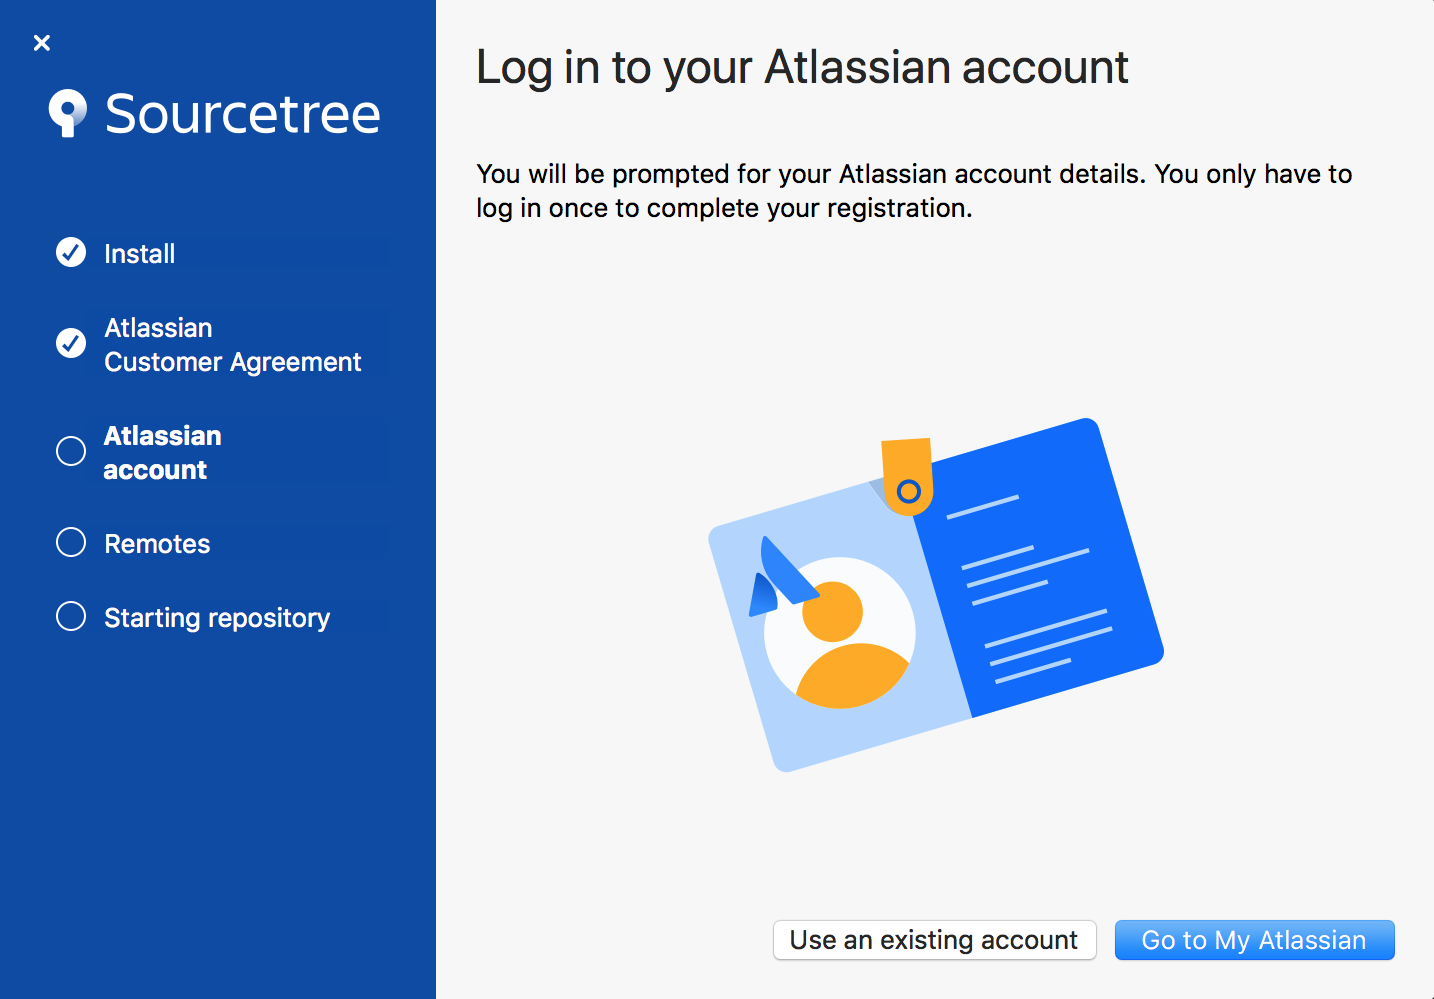The image size is (1434, 999).
Task: Click the Customer Agreement checkmark icon
Action: 71,344
